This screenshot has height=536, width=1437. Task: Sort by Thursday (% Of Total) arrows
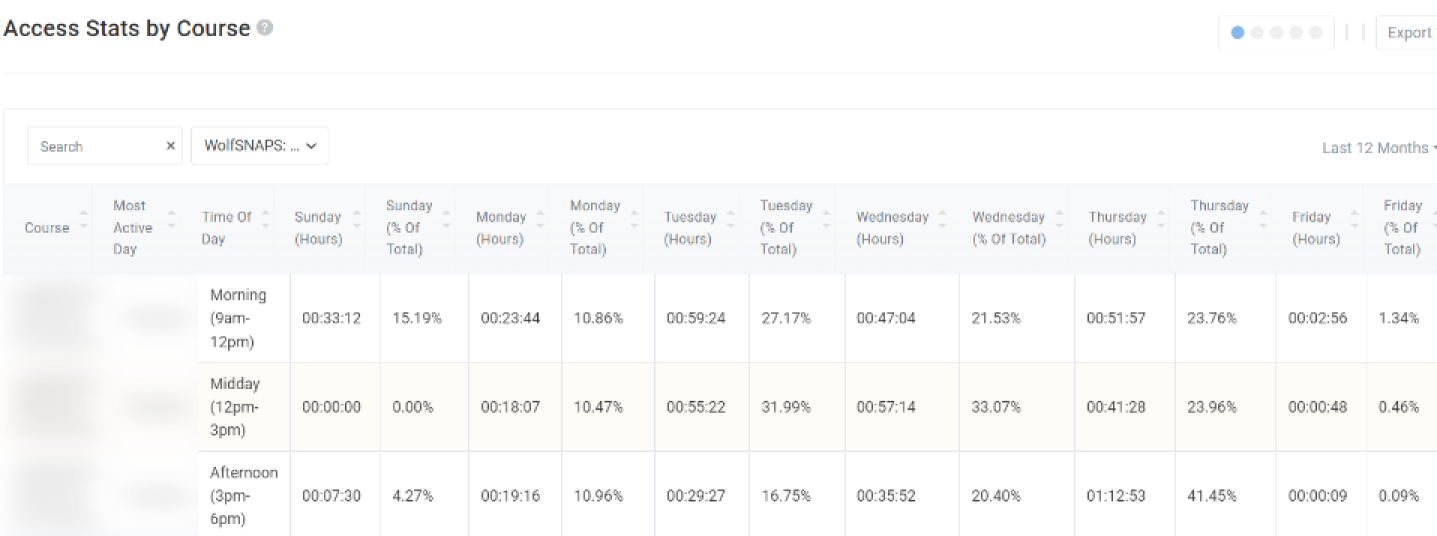pyautogui.click(x=1263, y=228)
